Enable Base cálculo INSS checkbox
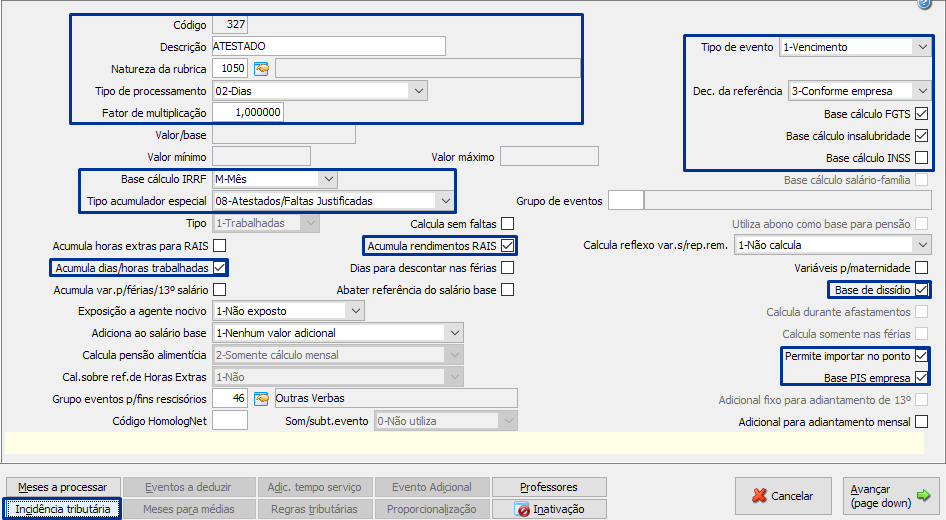 pos(921,157)
